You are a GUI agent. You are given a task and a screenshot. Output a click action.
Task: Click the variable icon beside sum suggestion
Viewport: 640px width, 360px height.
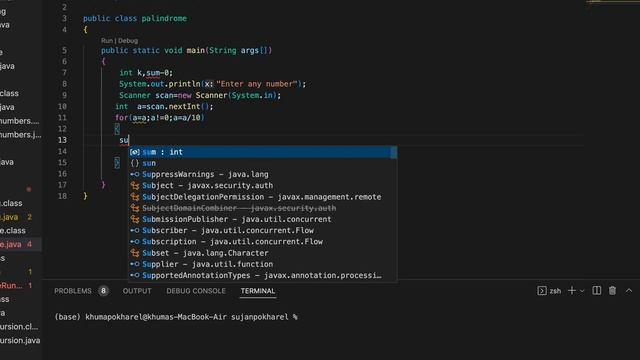tap(135, 152)
